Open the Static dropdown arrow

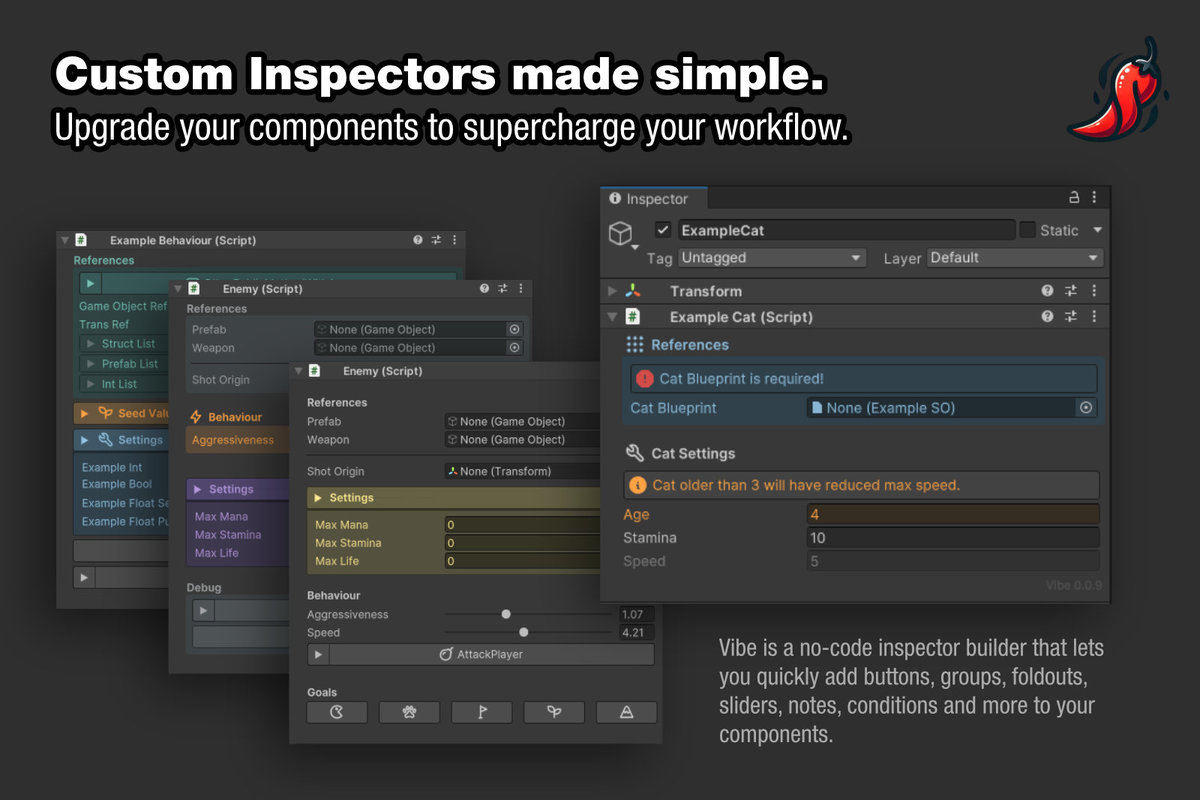pyautogui.click(x=1097, y=230)
